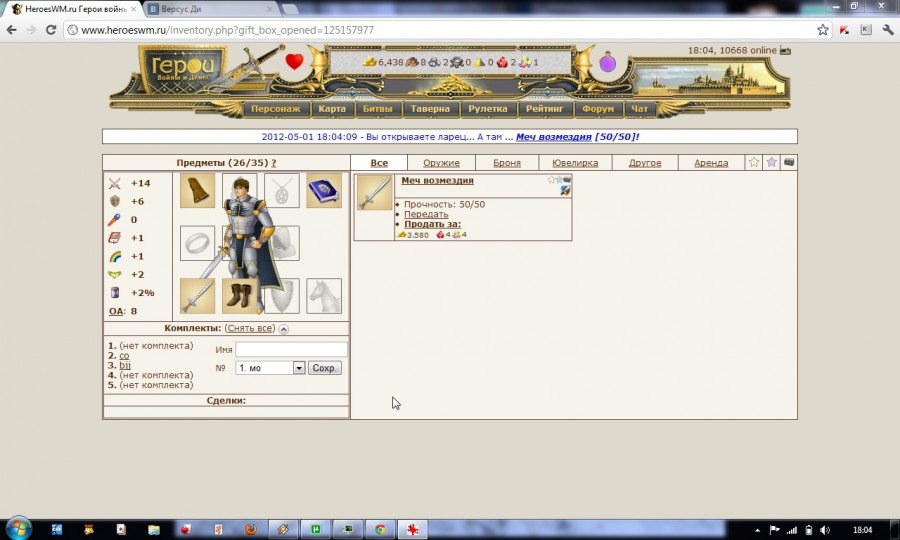900x540 pixels.
Task: Load the set named bii
Action: (125, 366)
